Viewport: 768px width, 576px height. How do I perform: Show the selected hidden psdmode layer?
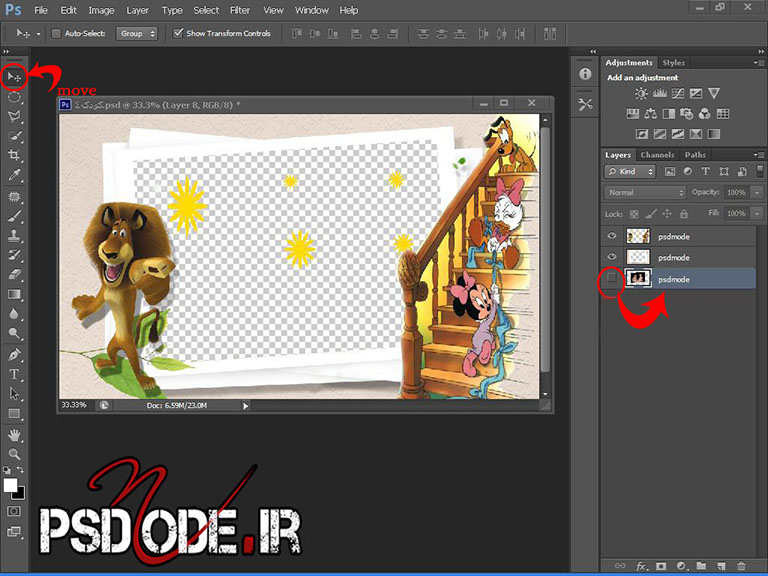click(x=612, y=278)
